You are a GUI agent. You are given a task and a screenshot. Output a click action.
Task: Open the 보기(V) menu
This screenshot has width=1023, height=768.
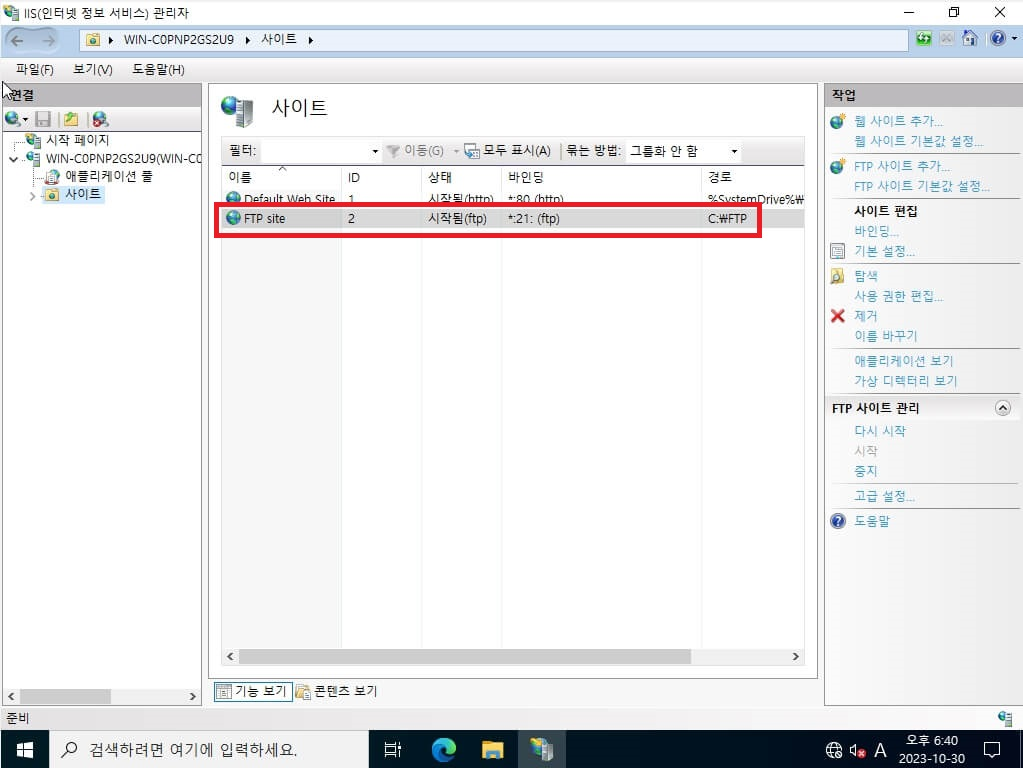click(x=93, y=69)
